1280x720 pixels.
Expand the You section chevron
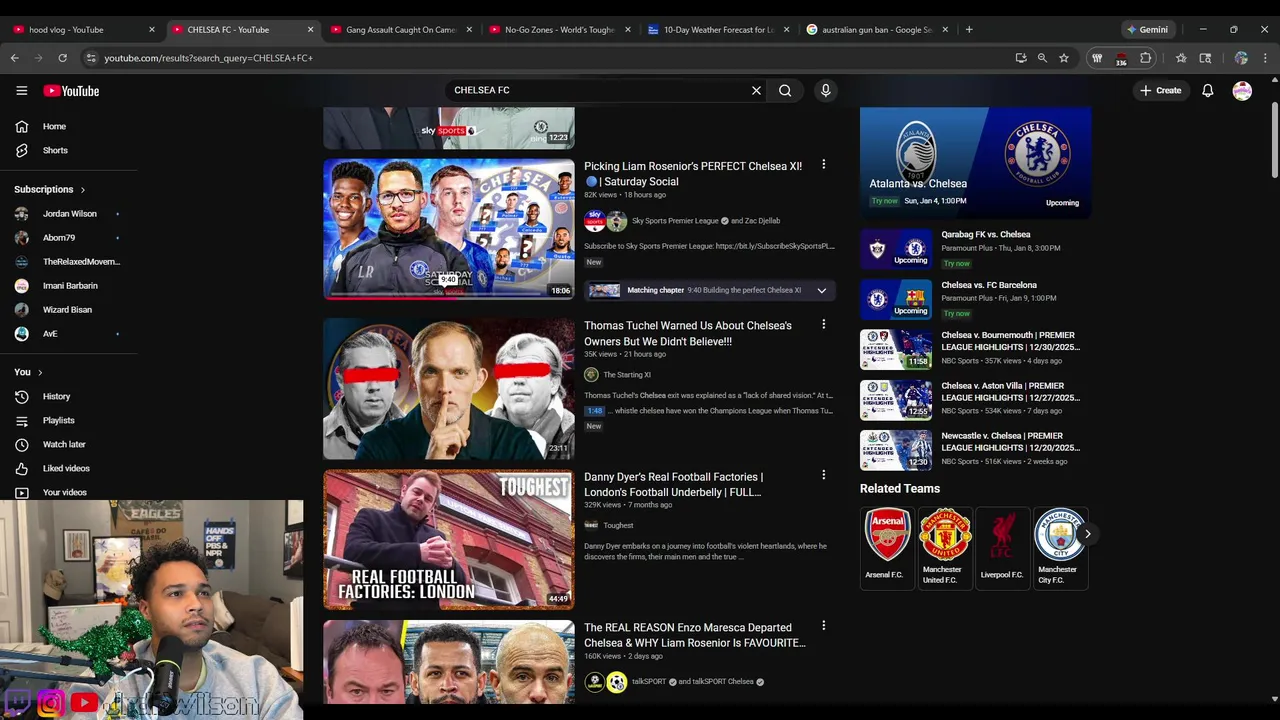click(39, 372)
